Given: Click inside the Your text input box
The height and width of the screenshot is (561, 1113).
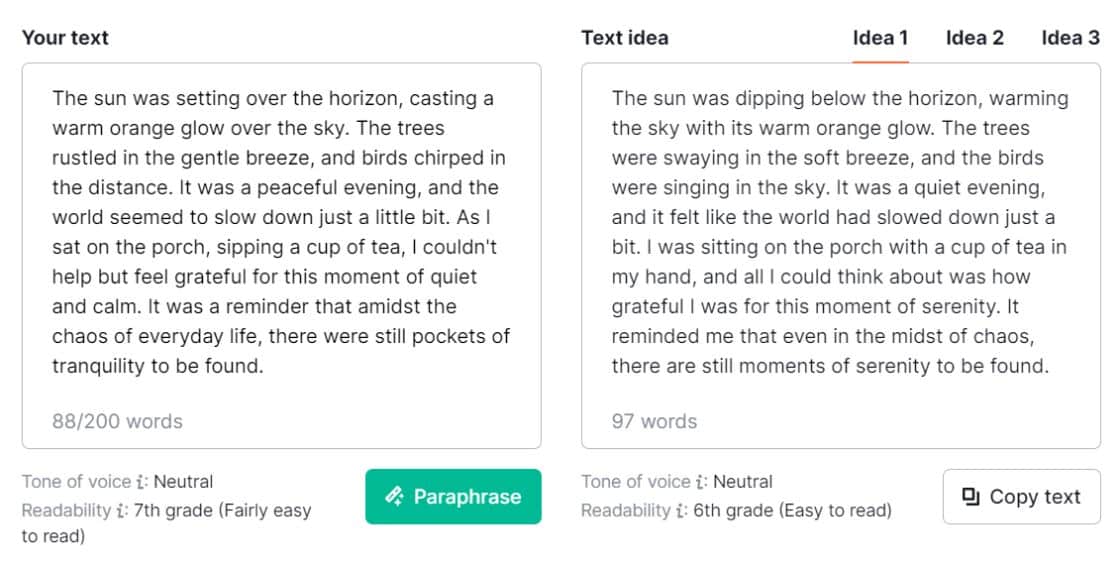Looking at the screenshot, I should pyautogui.click(x=281, y=232).
